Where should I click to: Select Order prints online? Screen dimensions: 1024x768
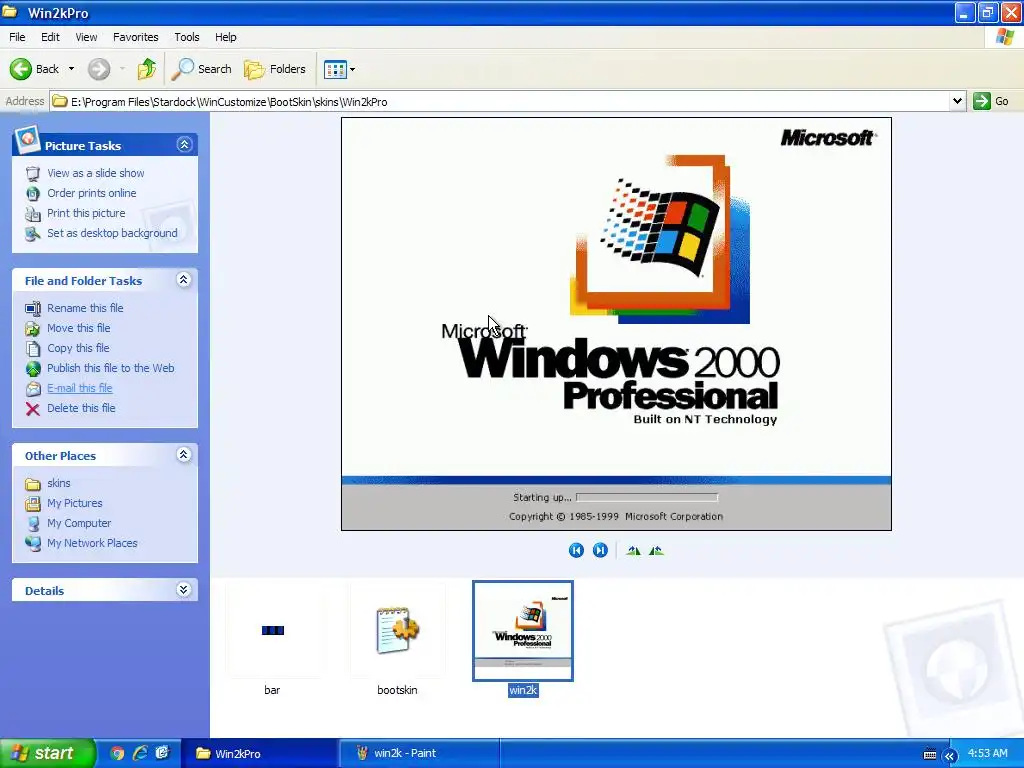91,193
